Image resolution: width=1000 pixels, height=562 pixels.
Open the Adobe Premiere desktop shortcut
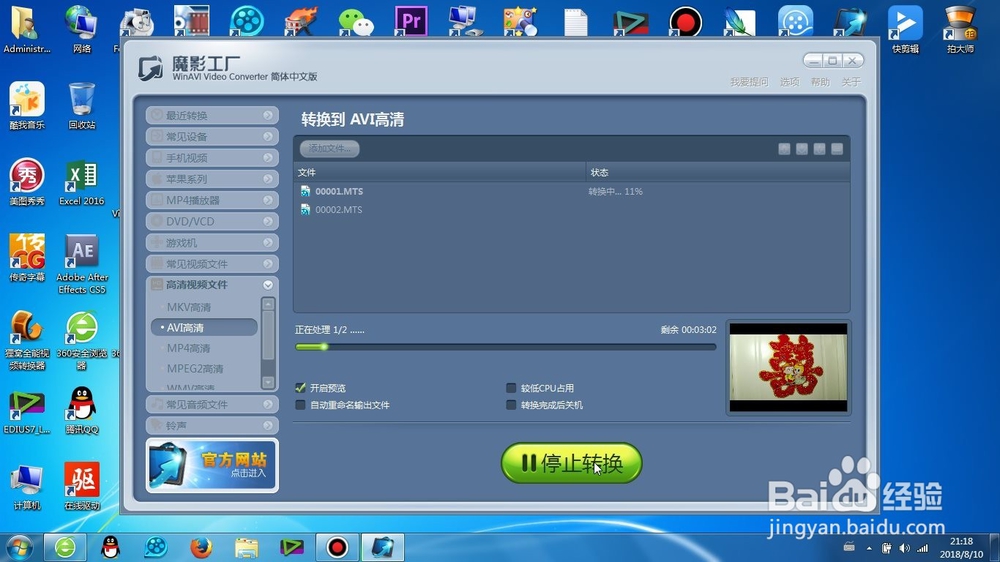[x=411, y=20]
